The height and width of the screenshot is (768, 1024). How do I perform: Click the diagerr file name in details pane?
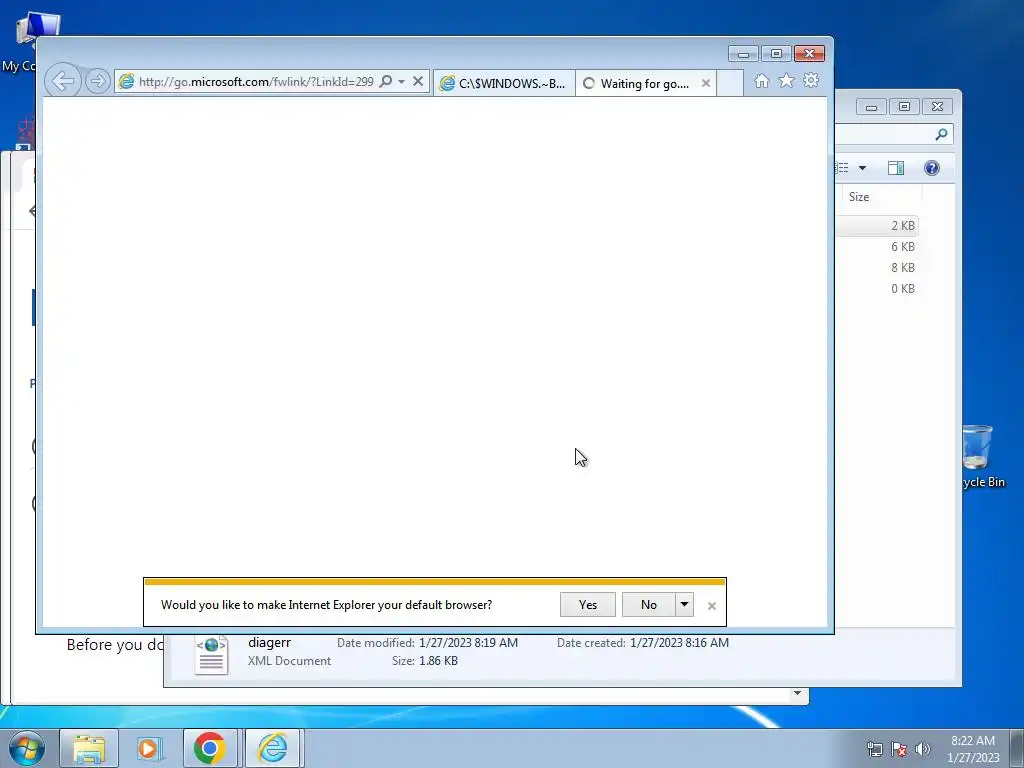pyautogui.click(x=269, y=643)
